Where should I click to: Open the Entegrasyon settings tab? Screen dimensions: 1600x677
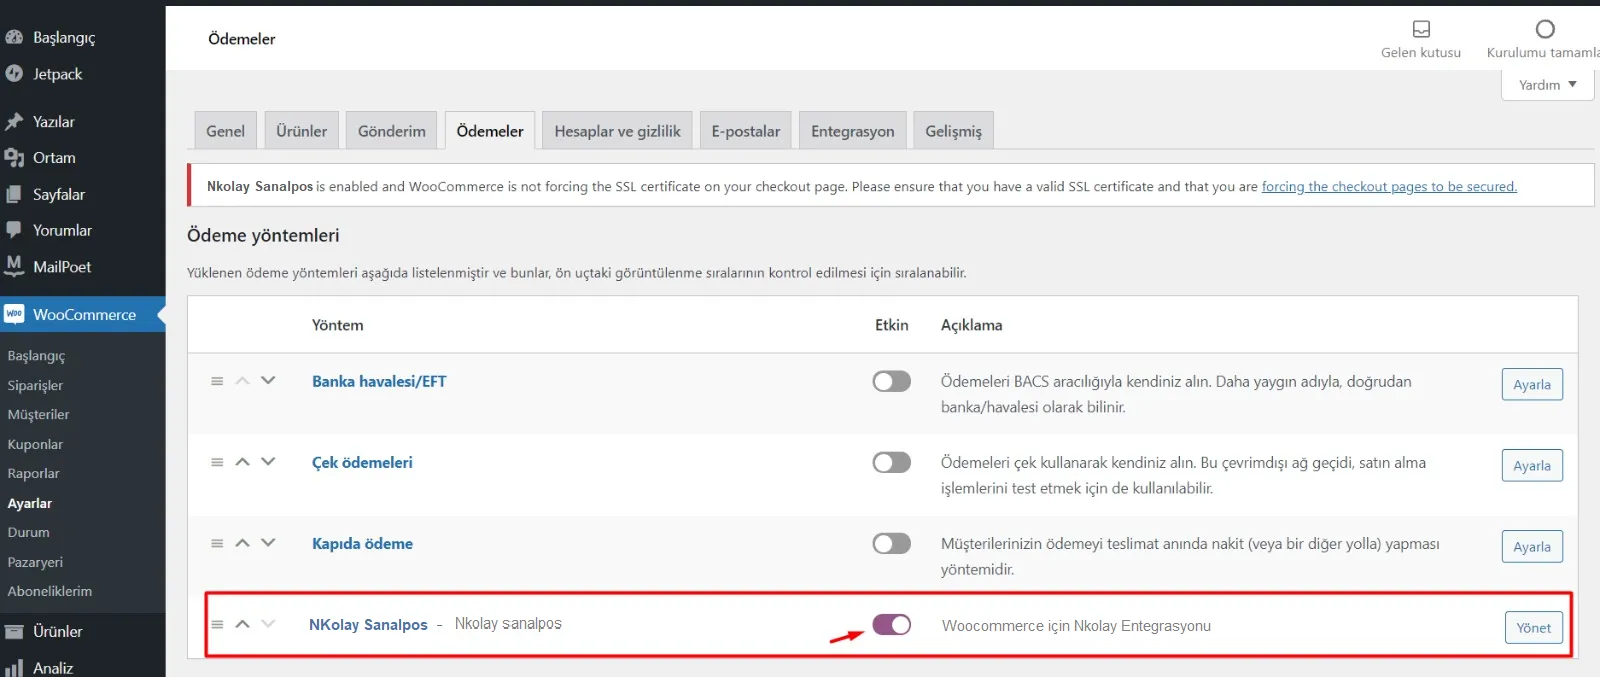point(852,131)
